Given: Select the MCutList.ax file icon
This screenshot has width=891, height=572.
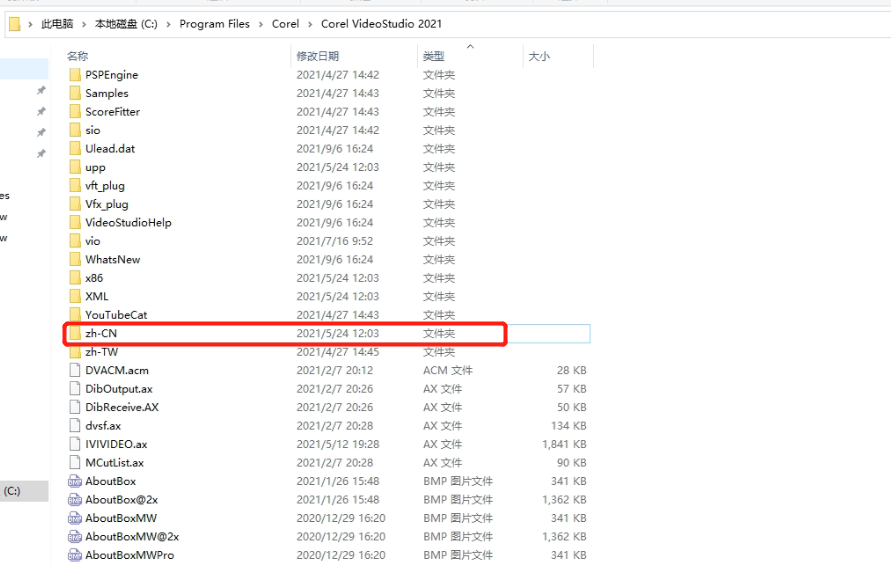Looking at the screenshot, I should tap(75, 463).
